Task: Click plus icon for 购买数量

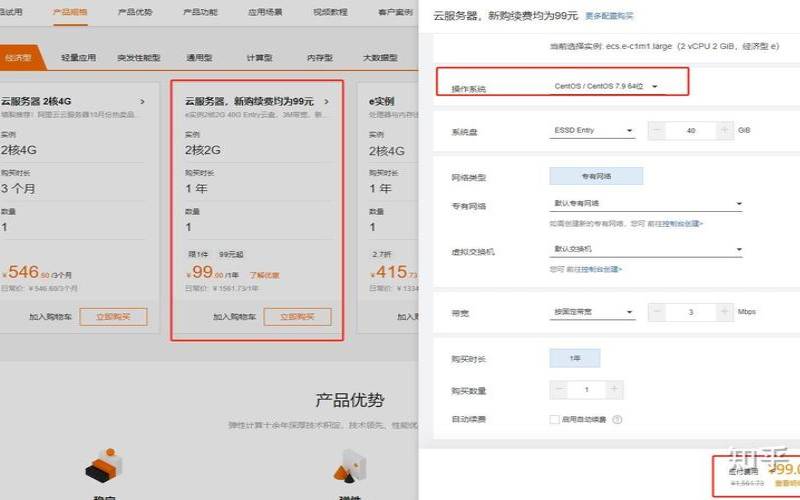Action: (x=614, y=390)
